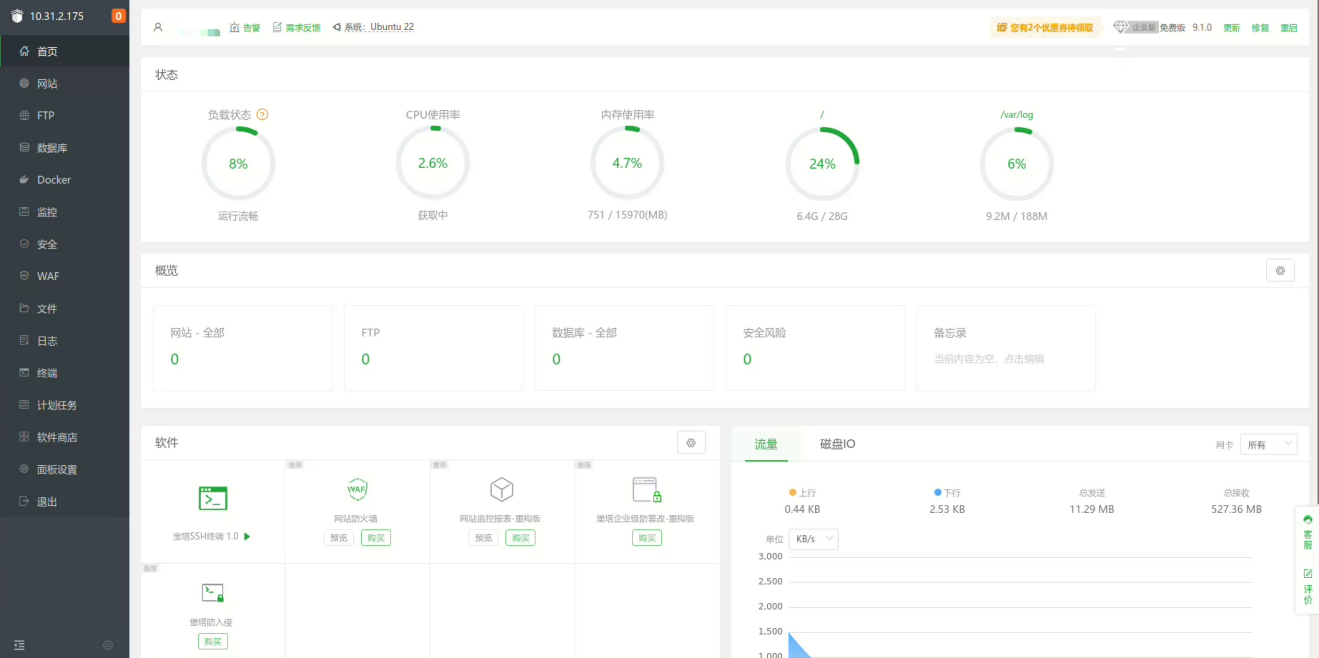Click 购买 under 网站防火墙
Viewport: 1319px width, 658px height.
(x=376, y=538)
